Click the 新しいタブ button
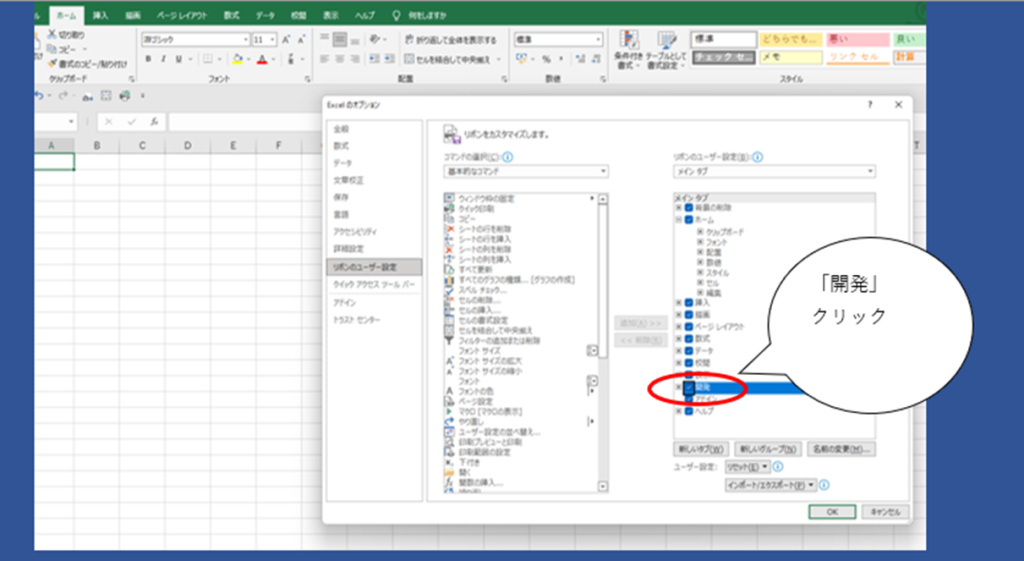 pos(701,449)
